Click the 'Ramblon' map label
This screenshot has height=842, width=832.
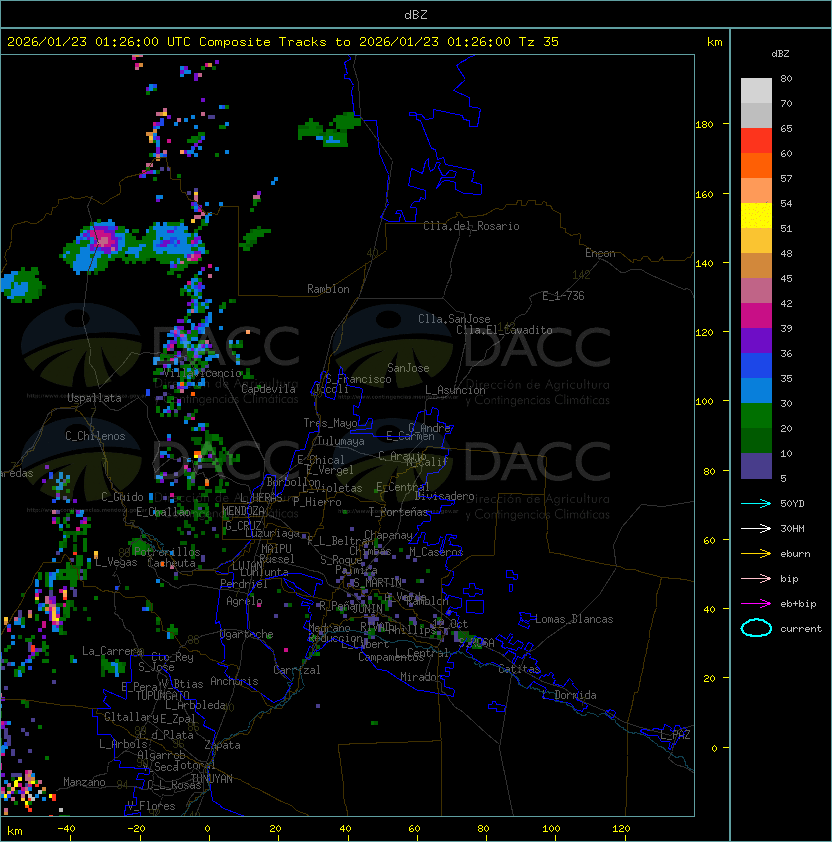[x=328, y=289]
